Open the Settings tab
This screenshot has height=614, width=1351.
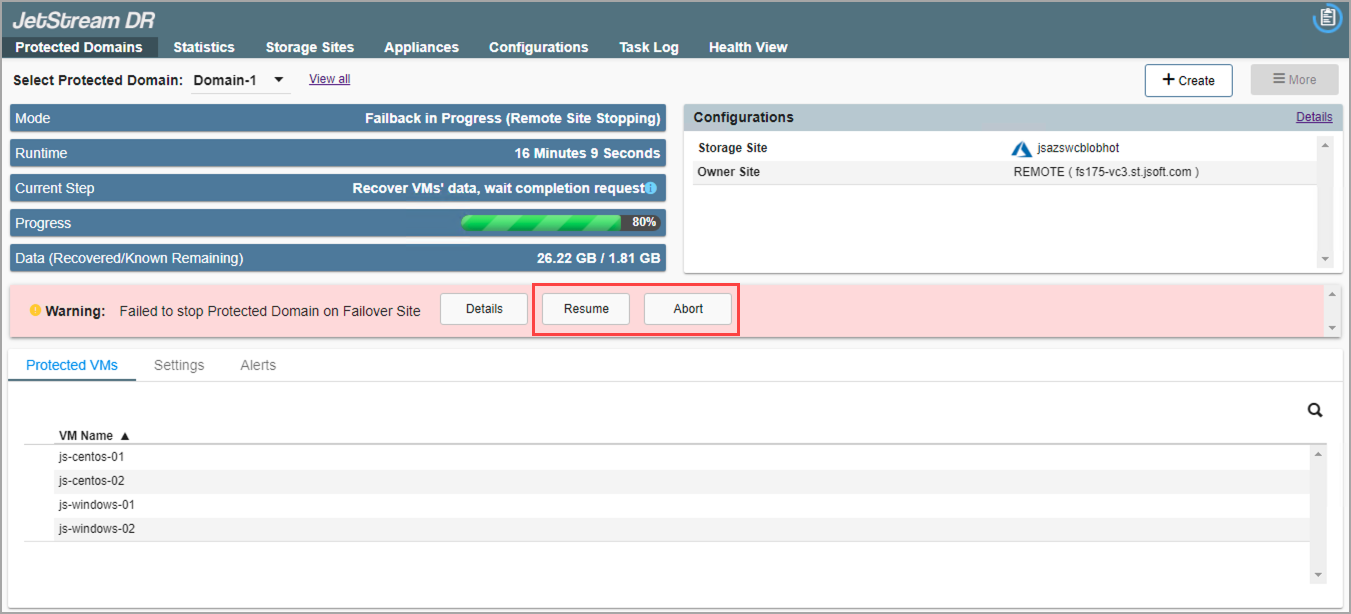point(179,365)
